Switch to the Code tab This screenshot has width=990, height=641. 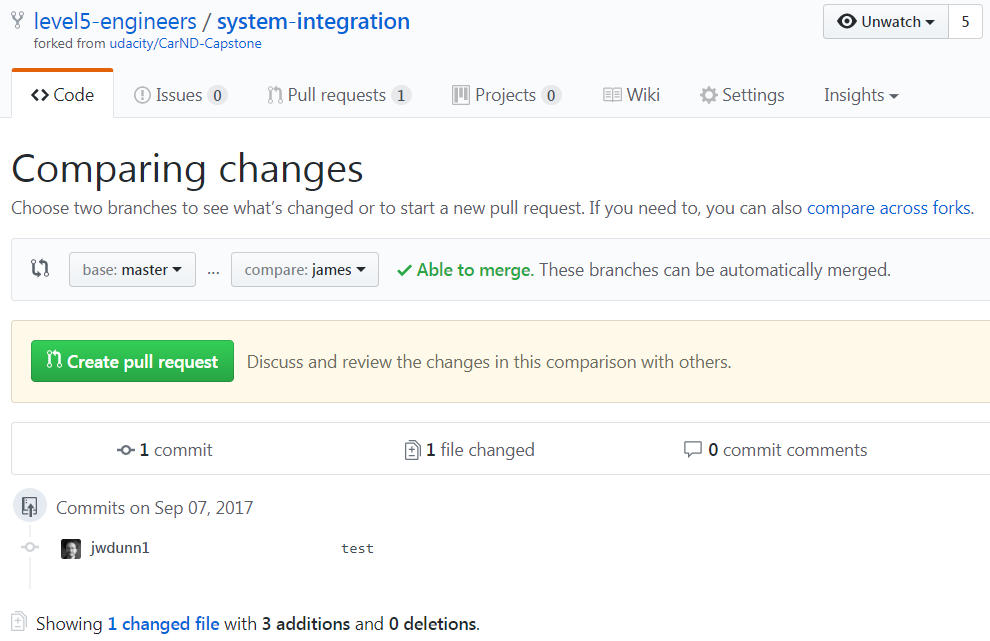63,95
